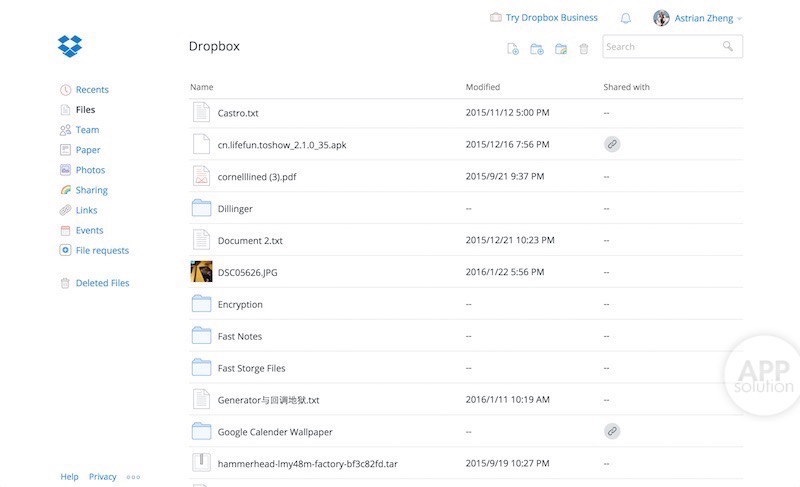Open Photos section
Viewport: 800px width, 487px height.
click(x=90, y=170)
